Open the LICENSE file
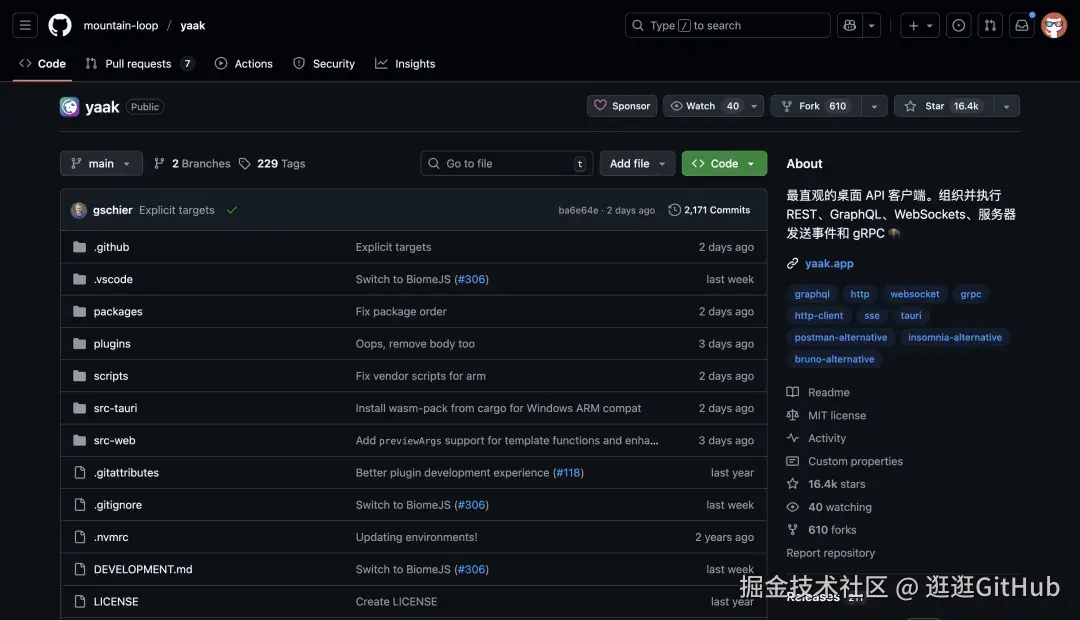Screen dimensions: 1080x620 [116, 601]
